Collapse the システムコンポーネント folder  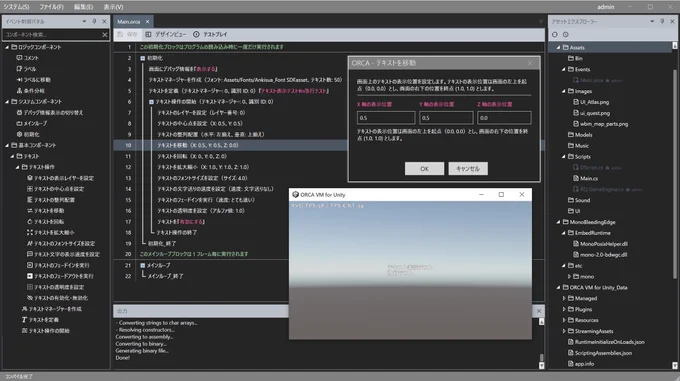[x=7, y=101]
